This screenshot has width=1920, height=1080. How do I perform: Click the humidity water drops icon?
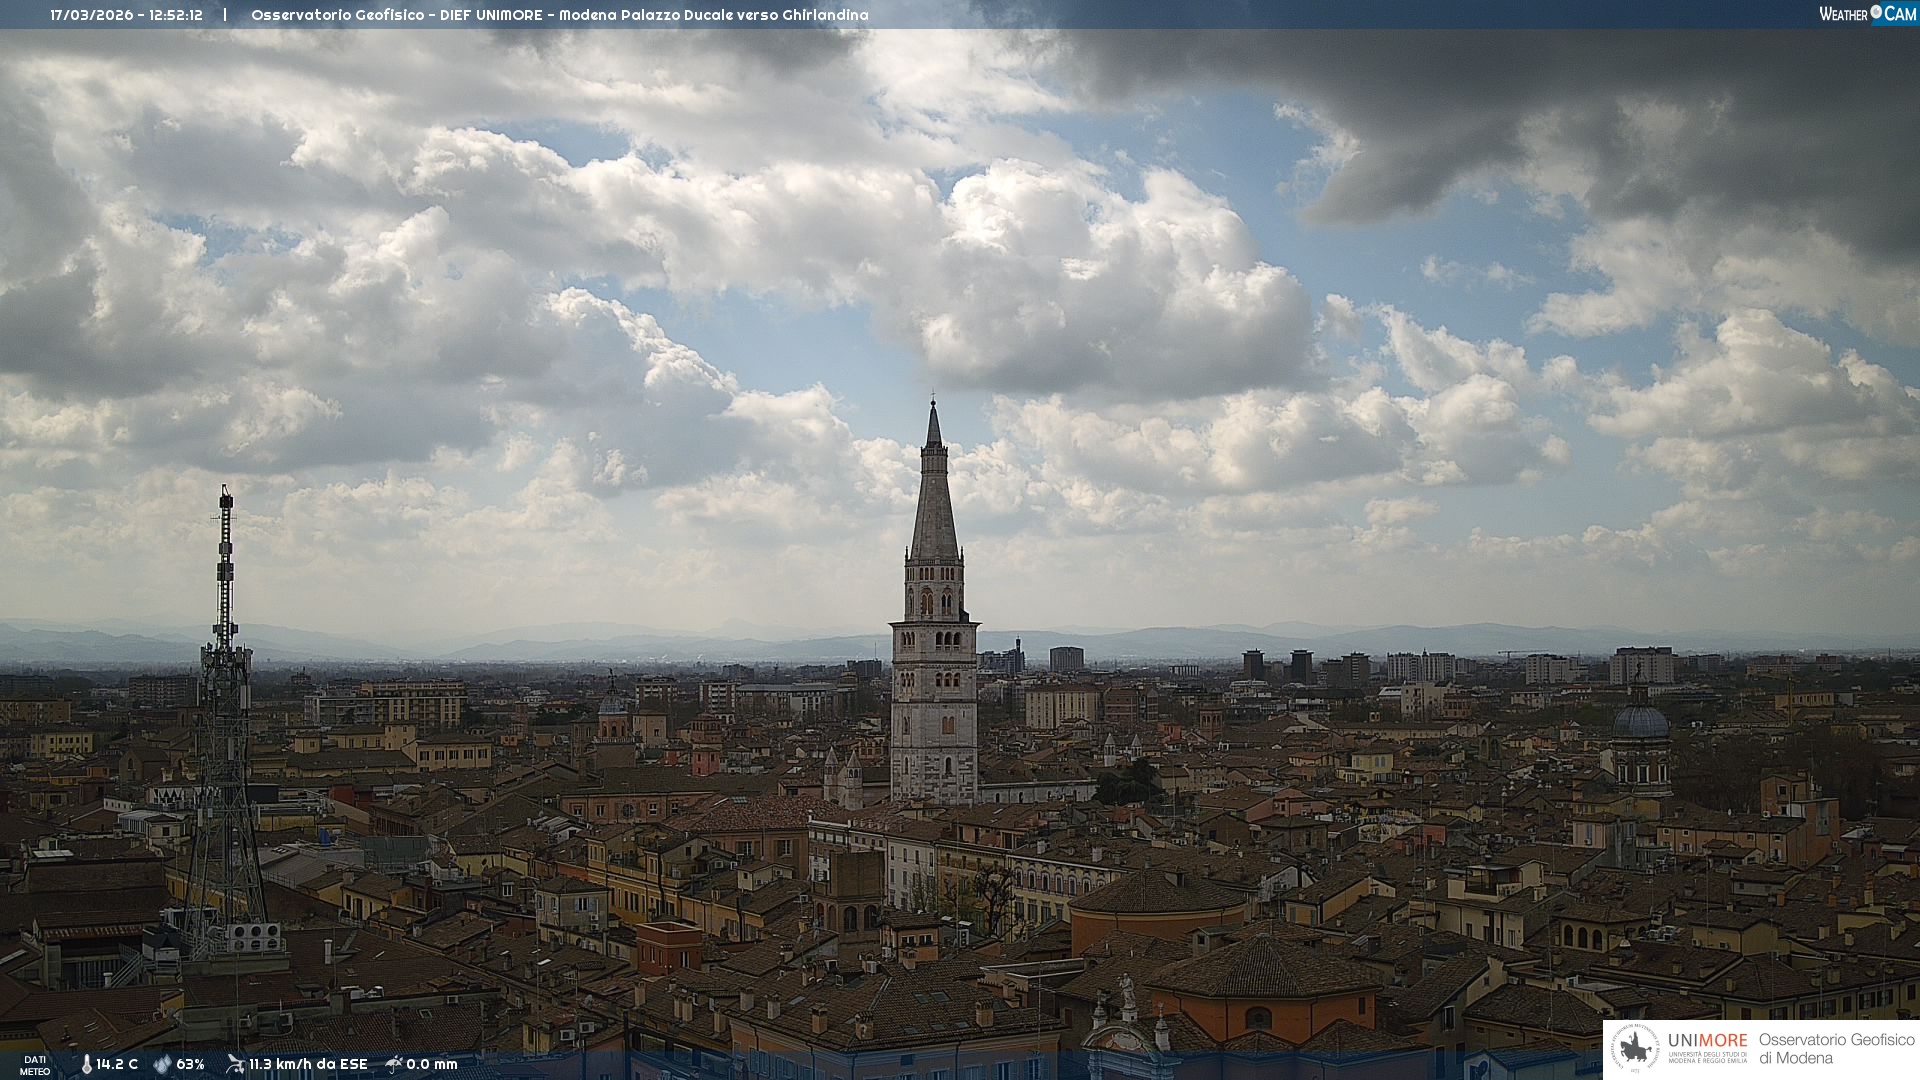click(x=162, y=1064)
